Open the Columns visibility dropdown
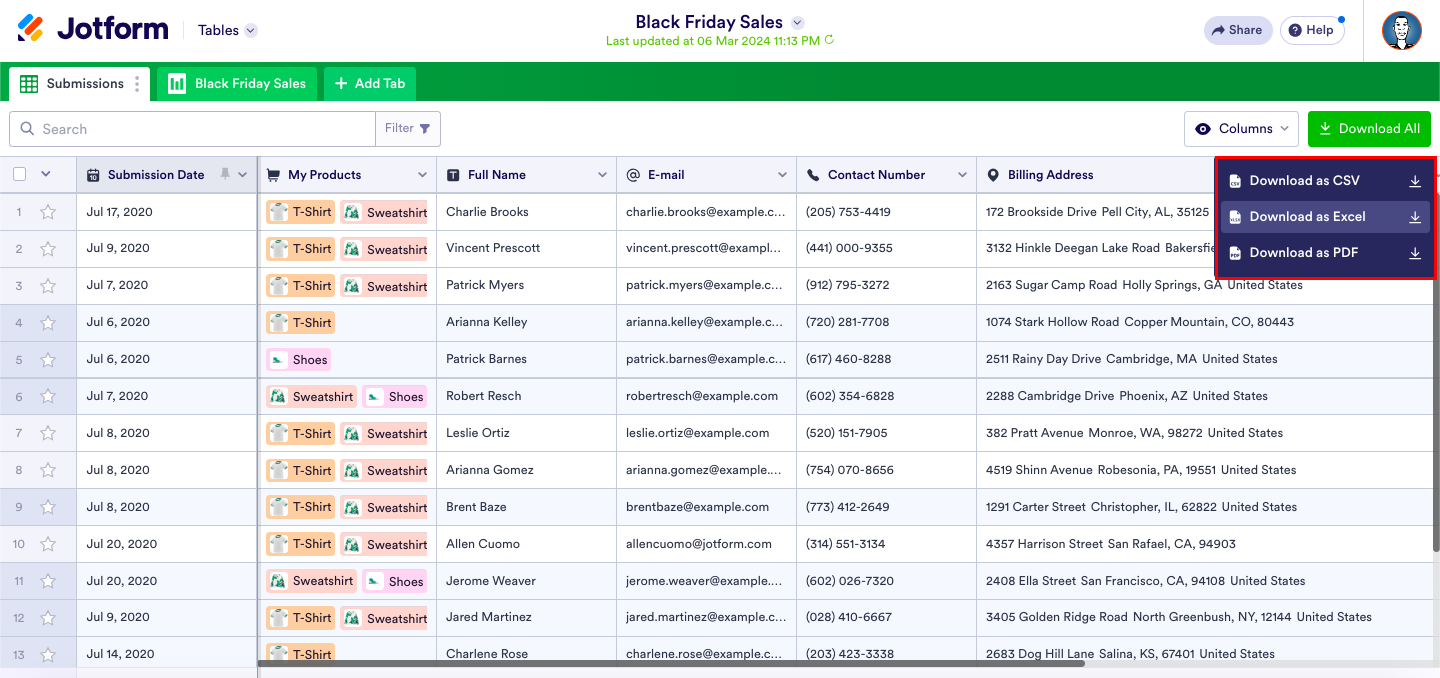Viewport: 1440px width, 678px height. point(1241,129)
